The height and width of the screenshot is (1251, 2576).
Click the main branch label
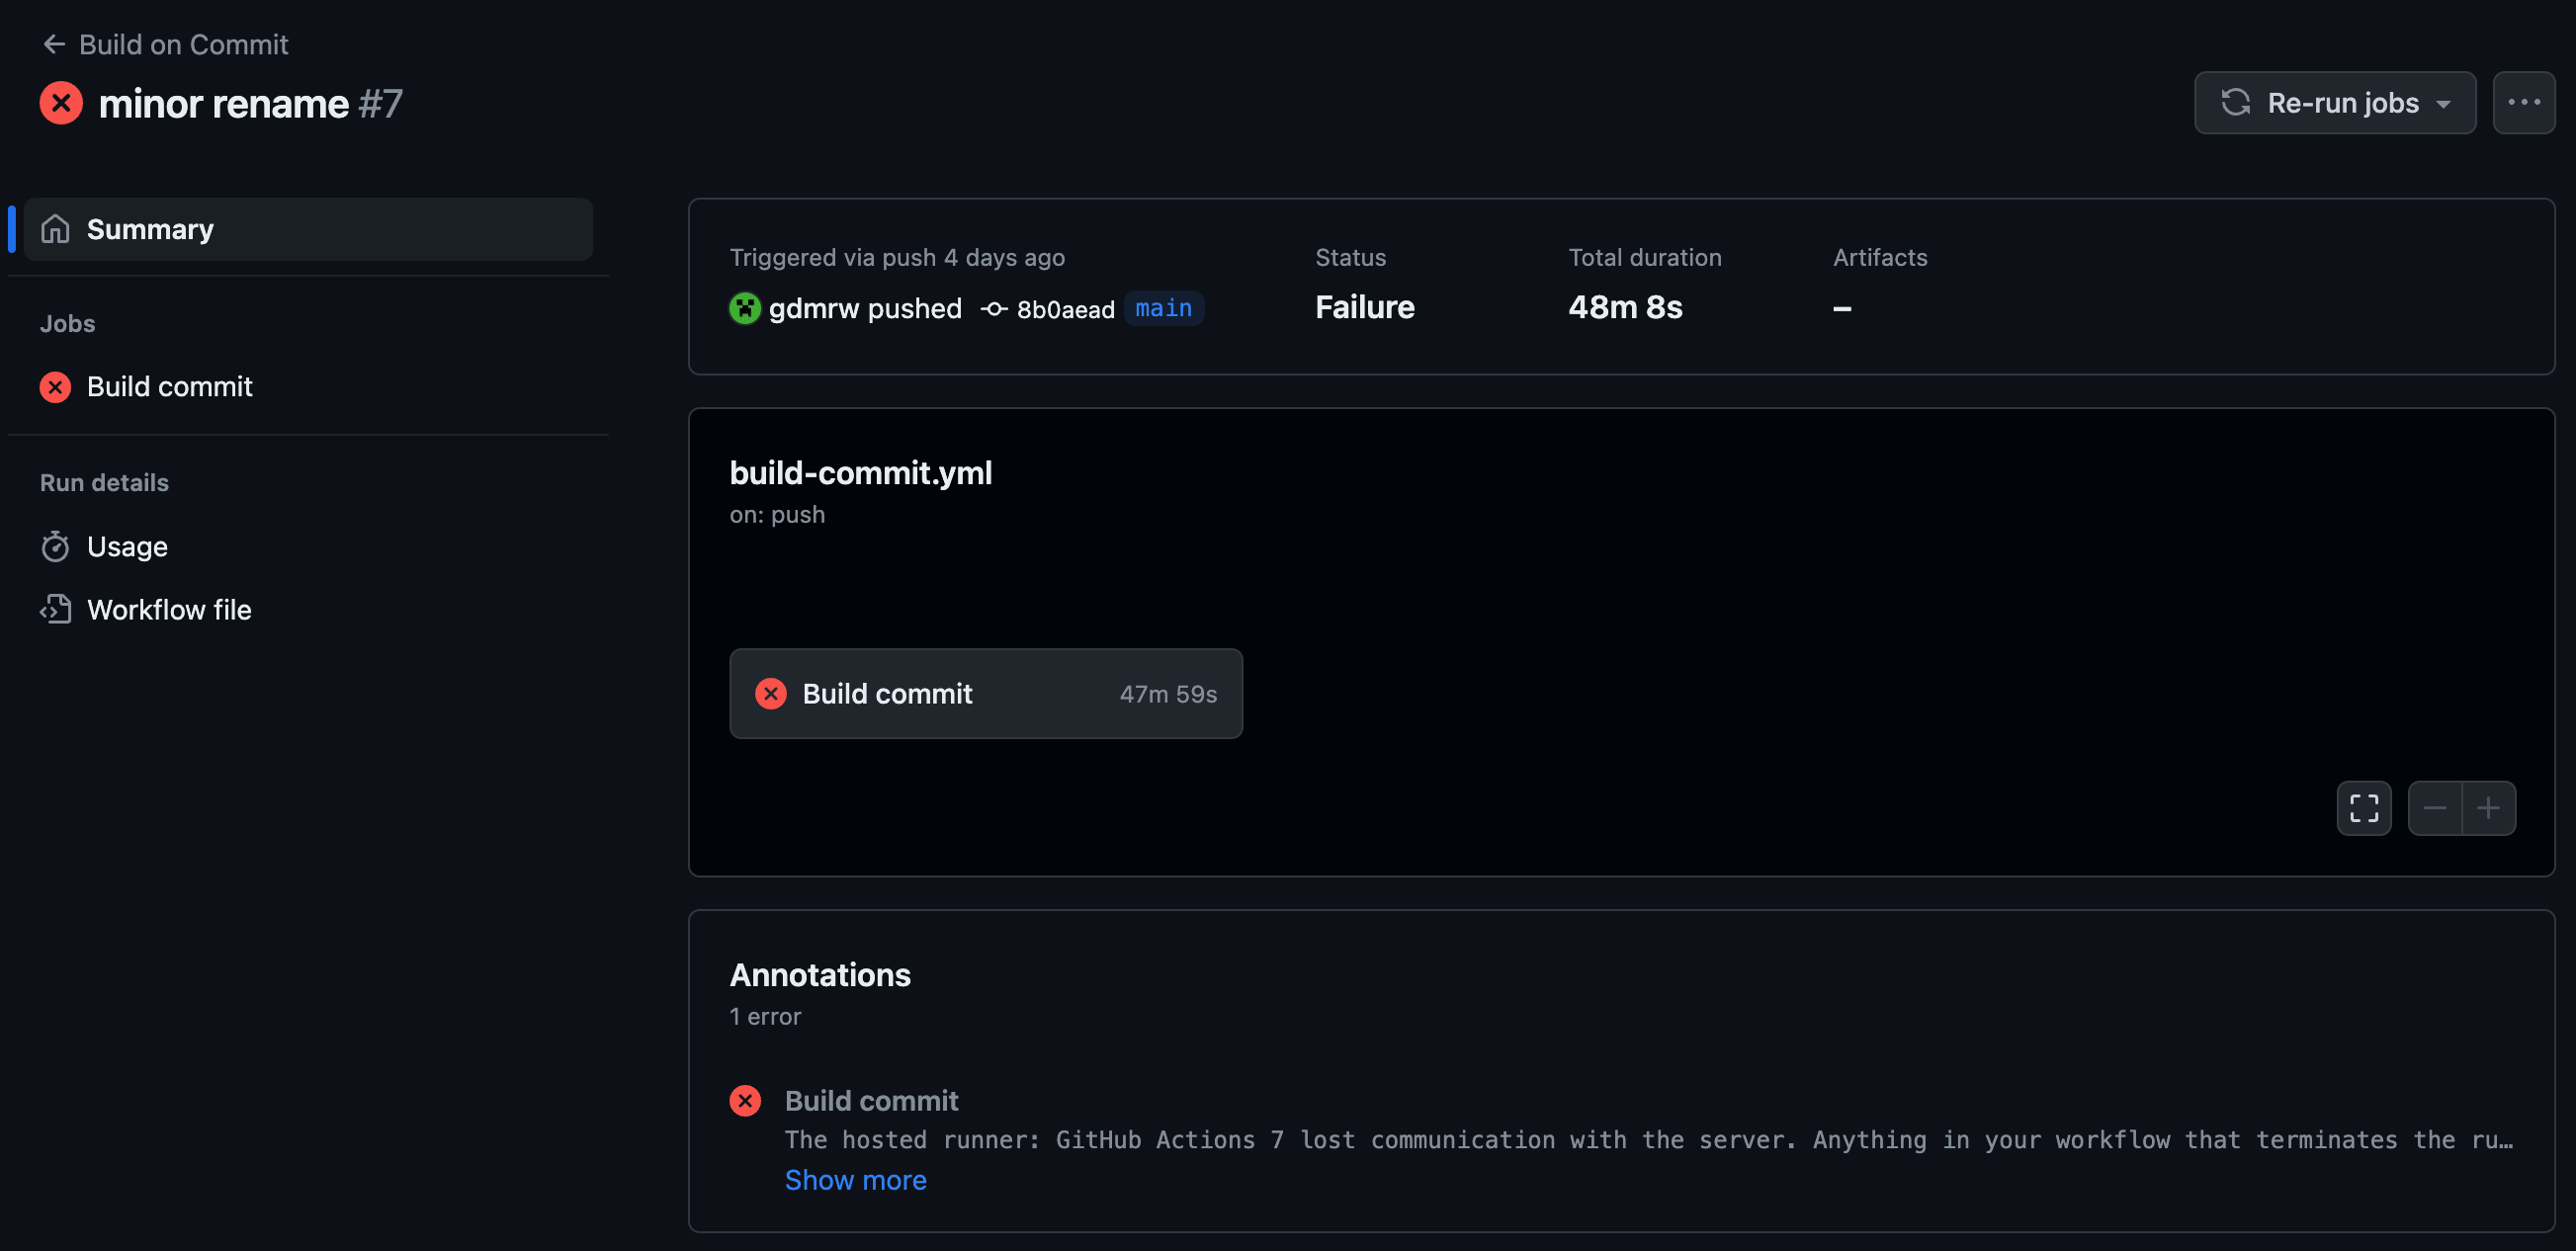coord(1163,308)
